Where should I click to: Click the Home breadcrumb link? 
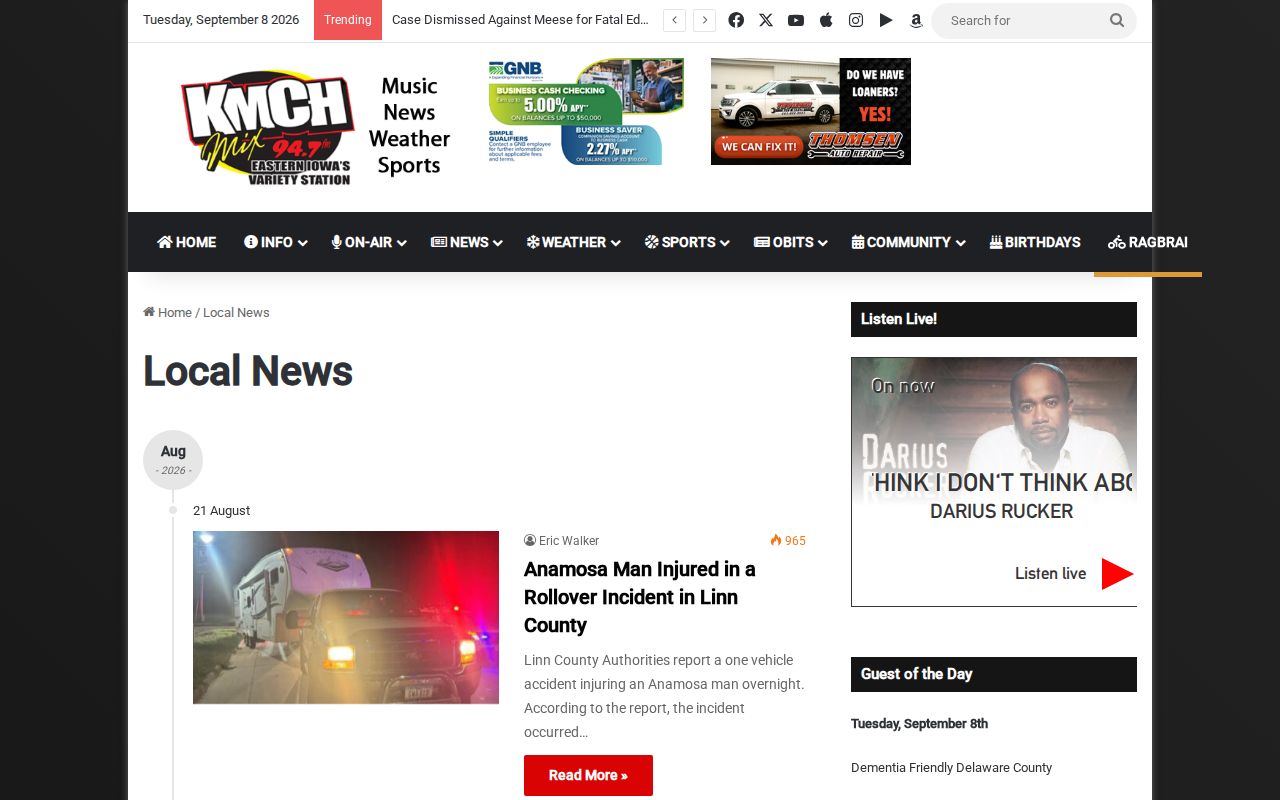tap(174, 313)
